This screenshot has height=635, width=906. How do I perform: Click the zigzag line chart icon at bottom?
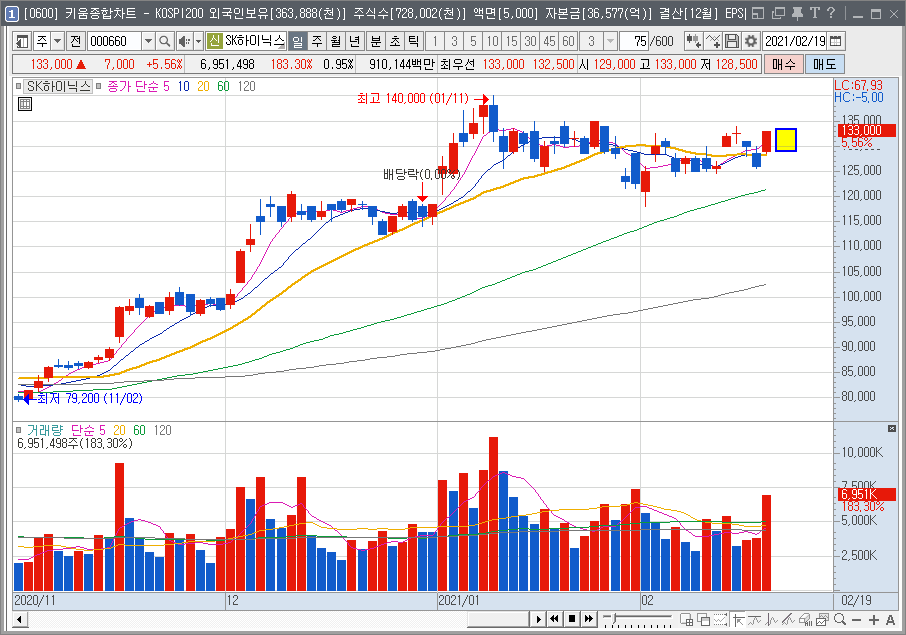click(772, 619)
